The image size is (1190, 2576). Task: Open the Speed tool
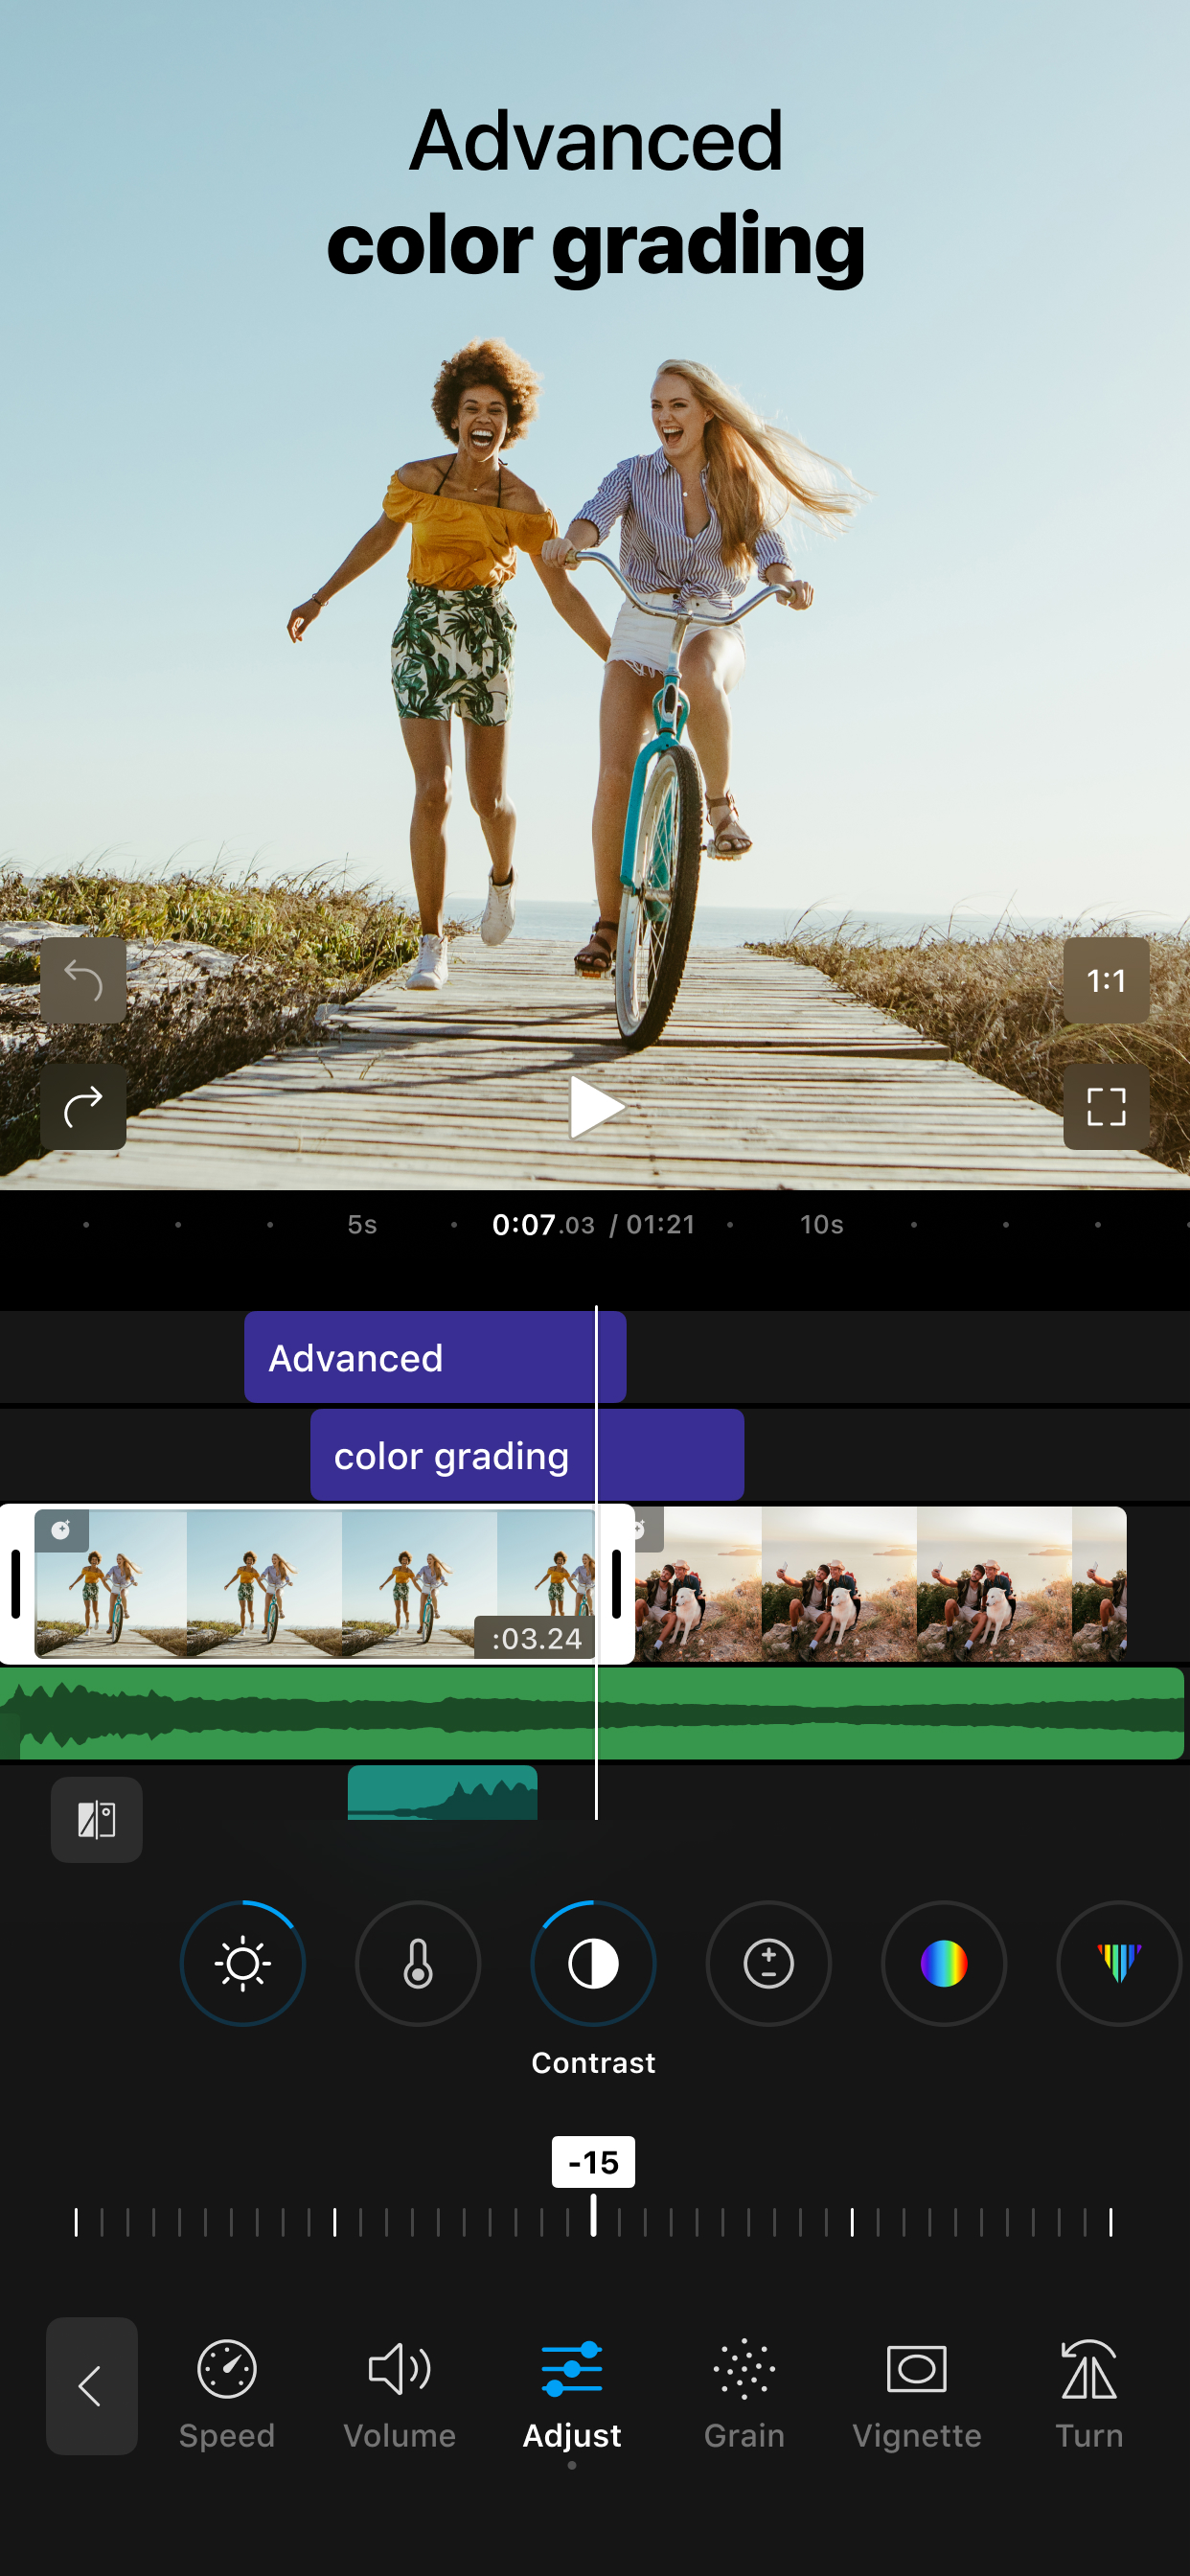tap(227, 2394)
